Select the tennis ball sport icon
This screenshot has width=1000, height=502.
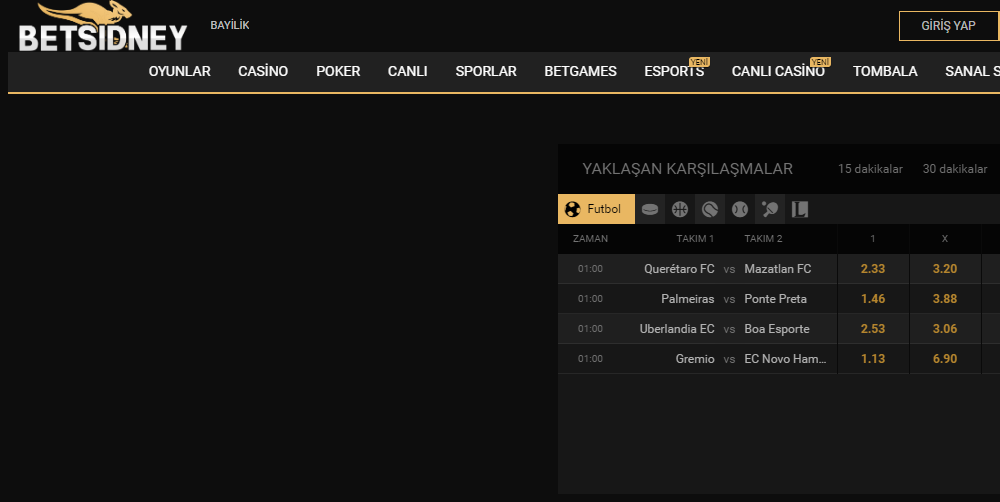pos(710,209)
